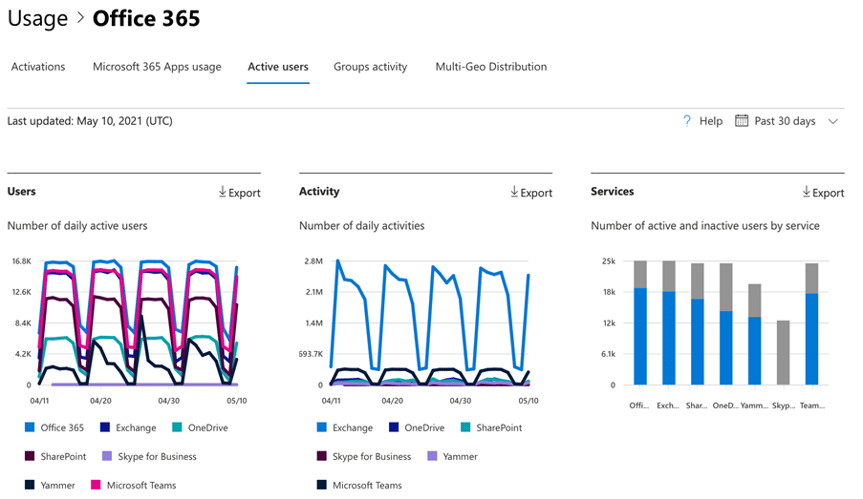Toggle Skype for Business swatch in Activity chart
Screen dimensions: 863x499
322,456
